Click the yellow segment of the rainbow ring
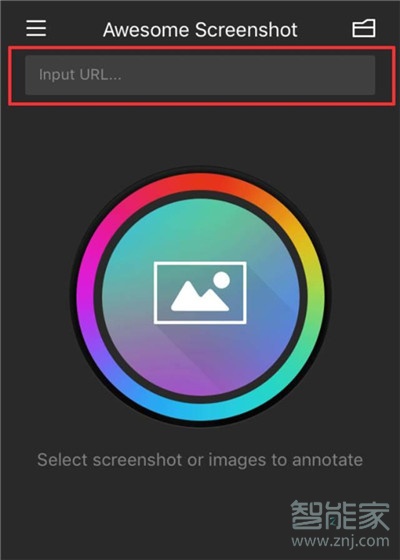The image size is (400, 560). pos(302,238)
